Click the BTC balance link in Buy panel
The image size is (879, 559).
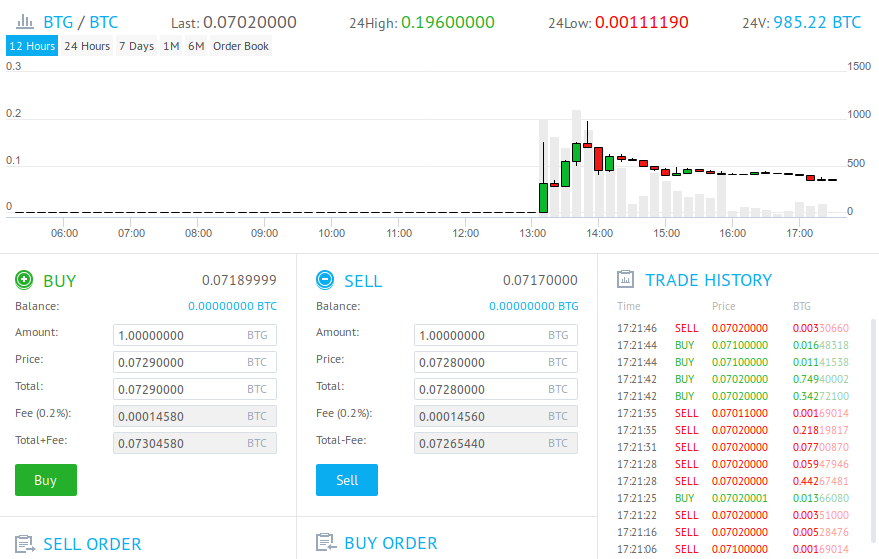(232, 306)
